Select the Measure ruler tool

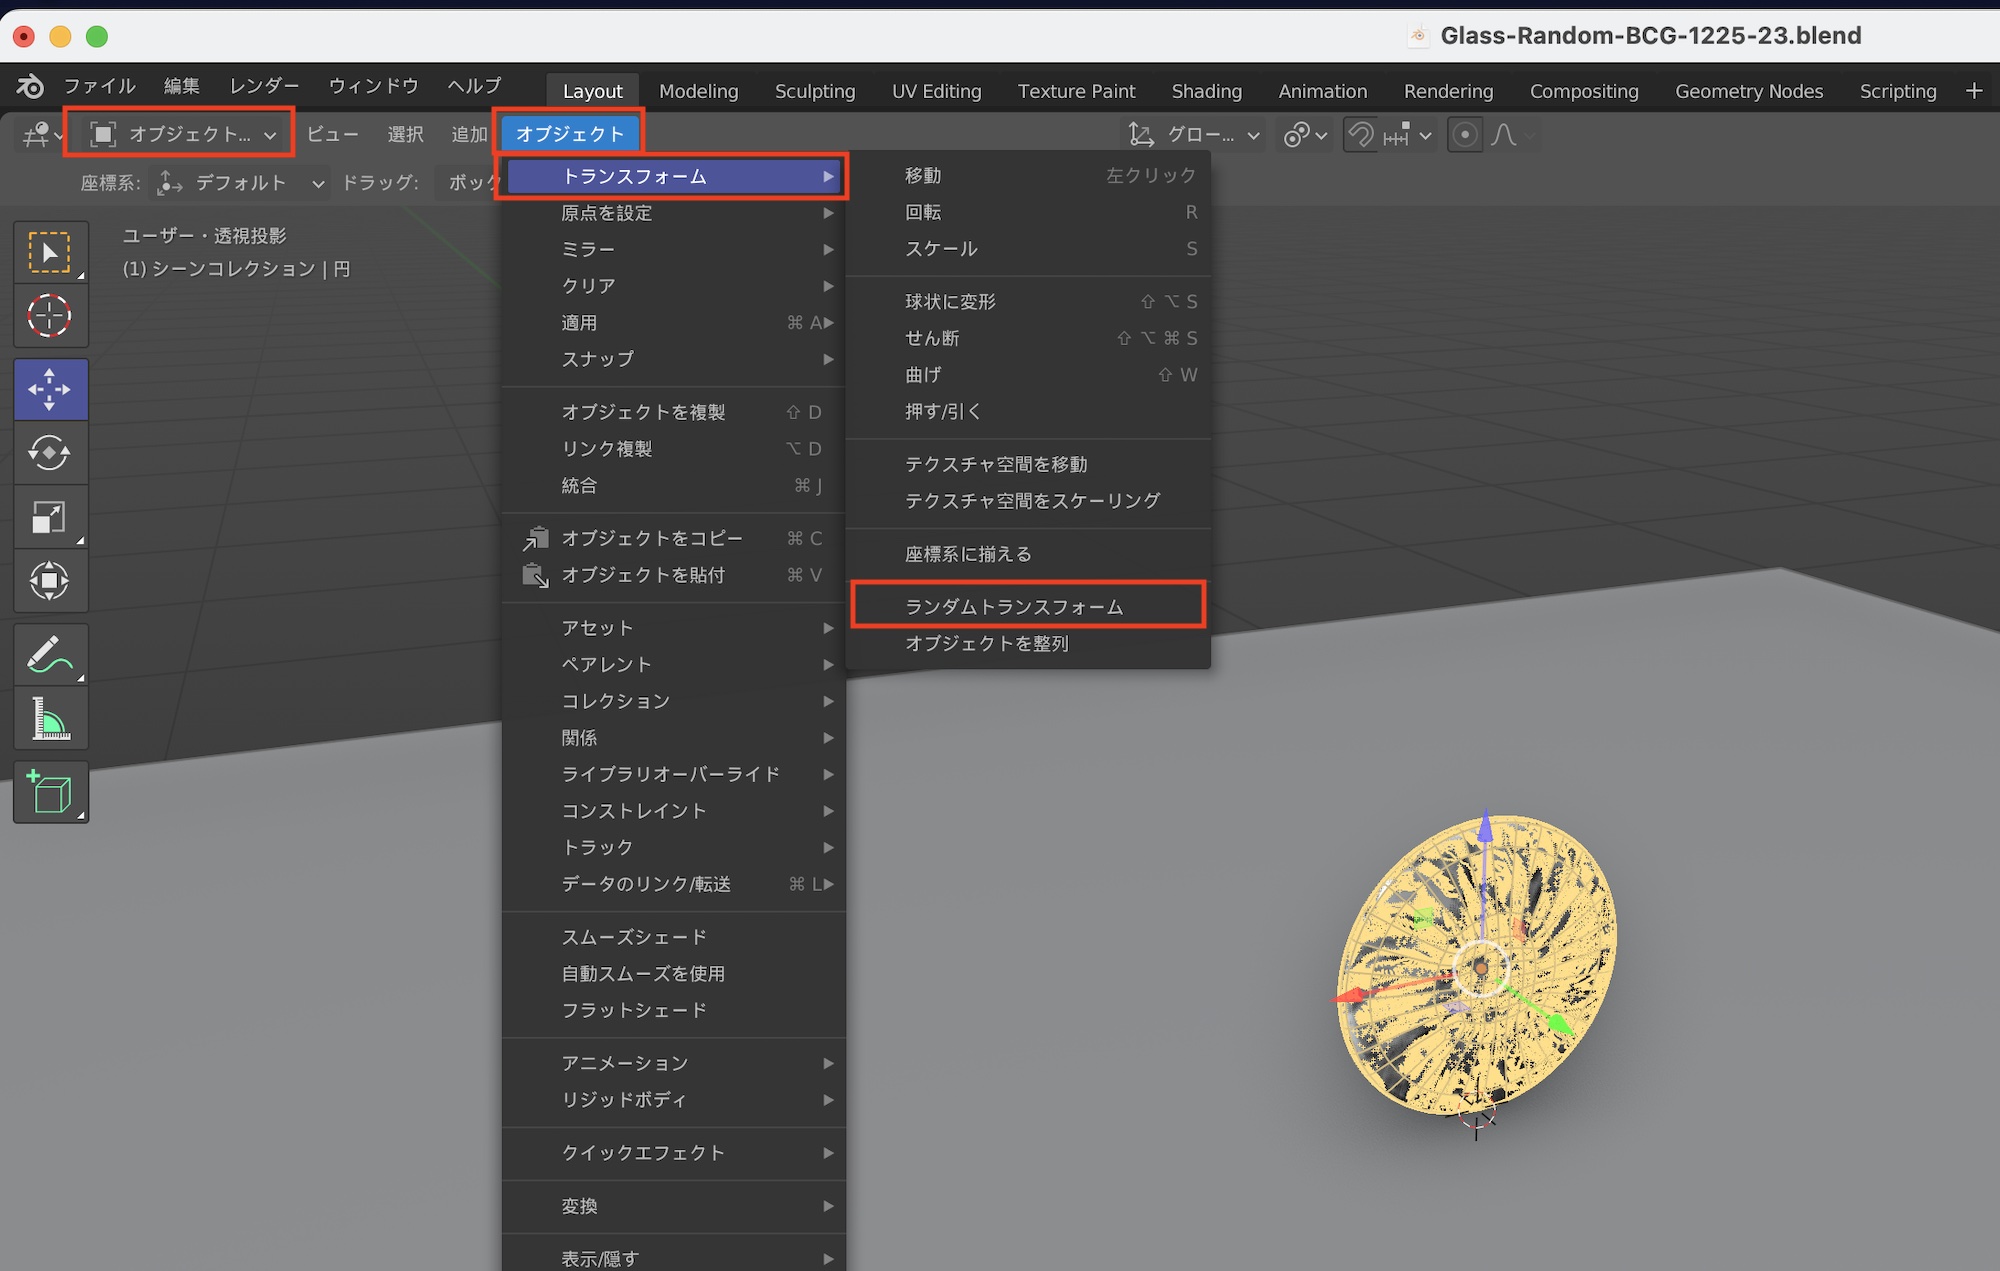click(x=49, y=719)
